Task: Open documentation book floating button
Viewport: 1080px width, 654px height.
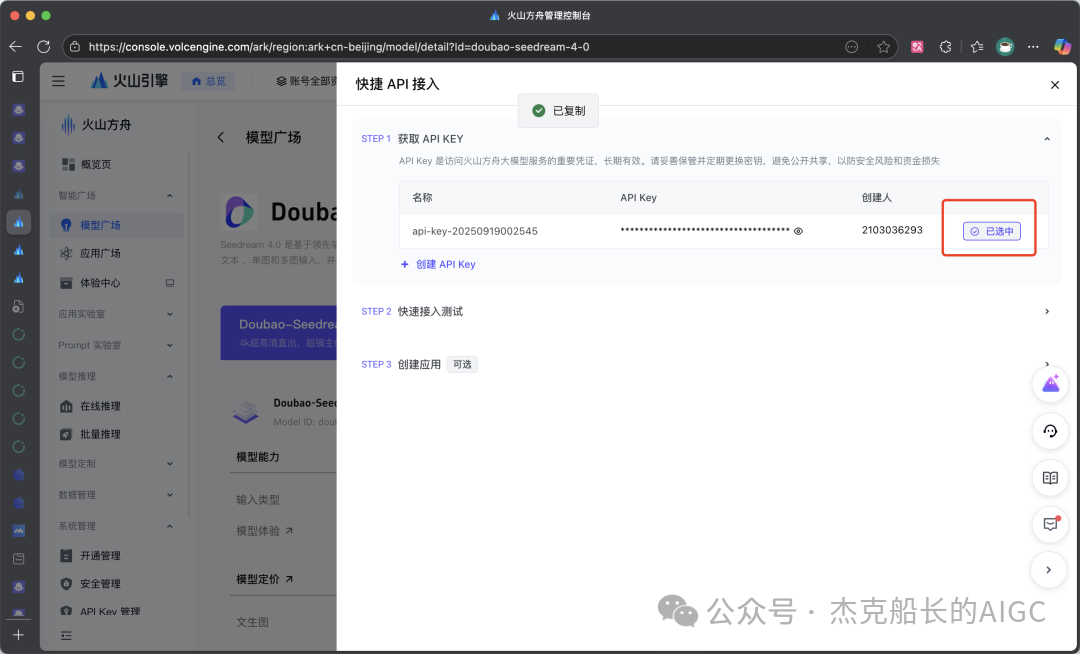Action: tap(1050, 478)
